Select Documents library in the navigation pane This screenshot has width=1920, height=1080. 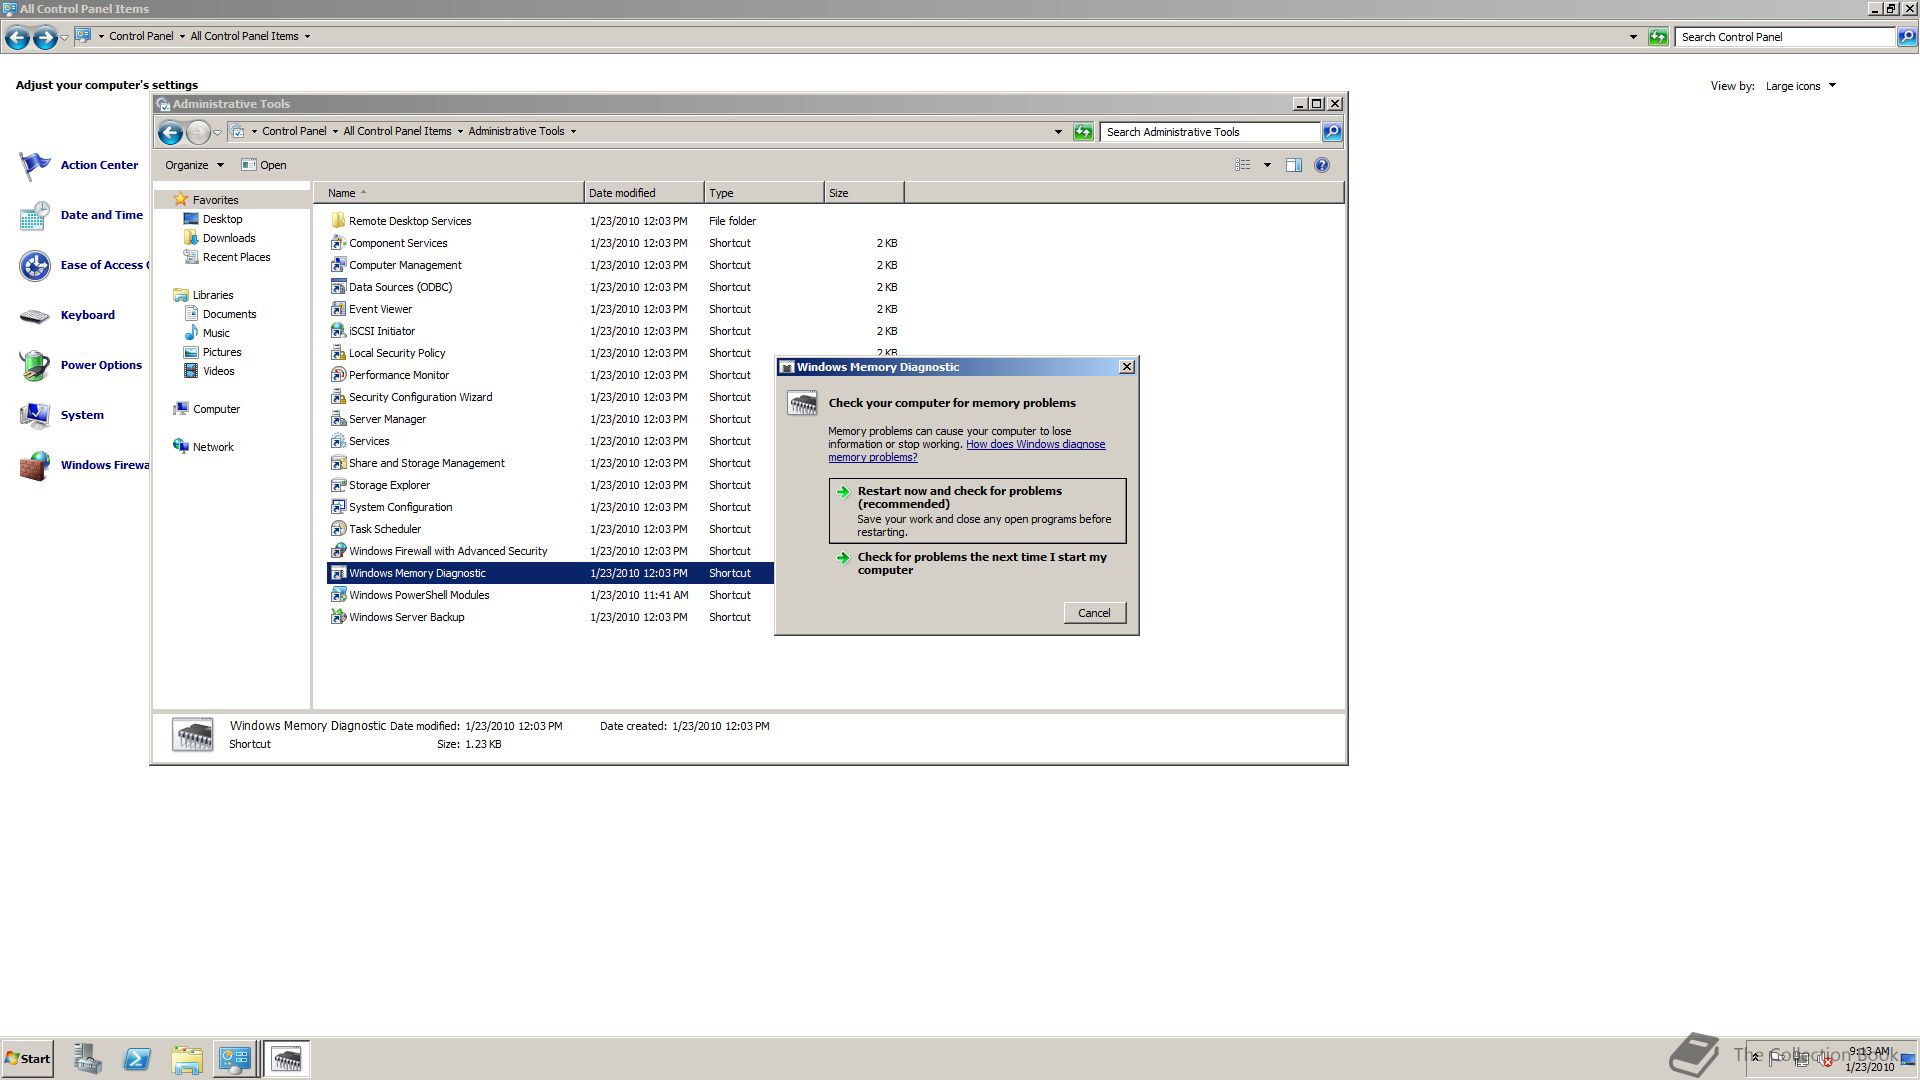pyautogui.click(x=229, y=314)
